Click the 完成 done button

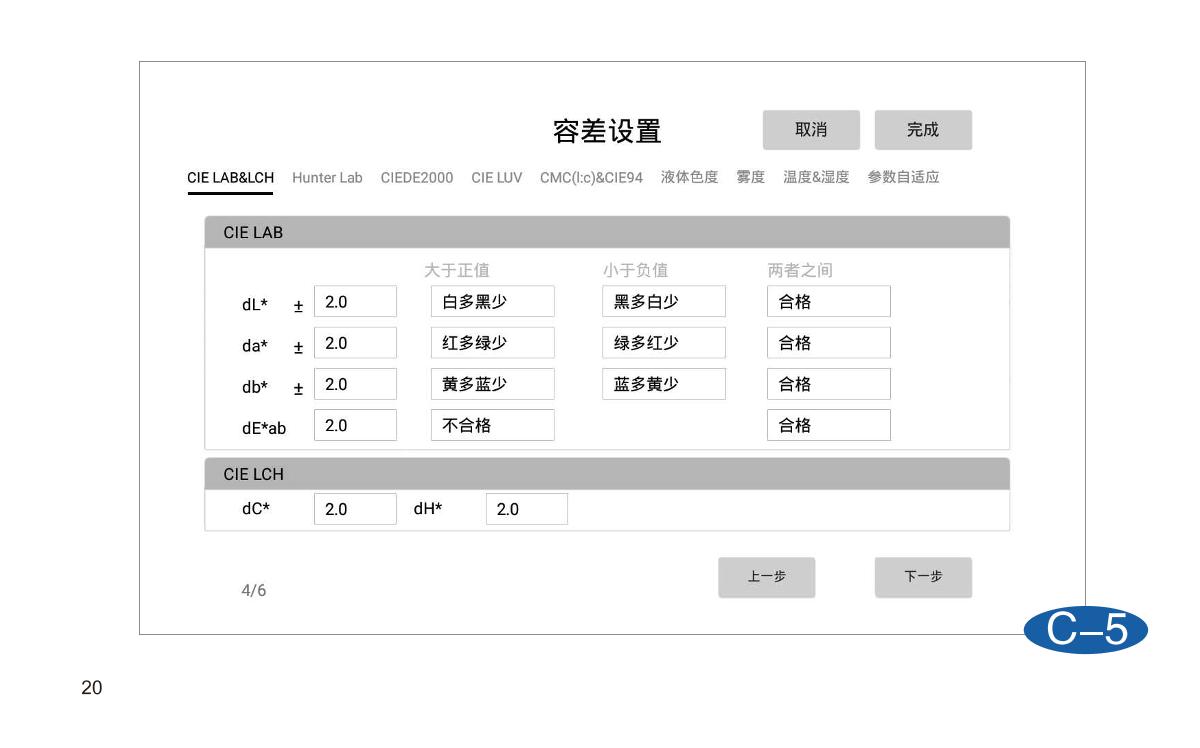[923, 130]
